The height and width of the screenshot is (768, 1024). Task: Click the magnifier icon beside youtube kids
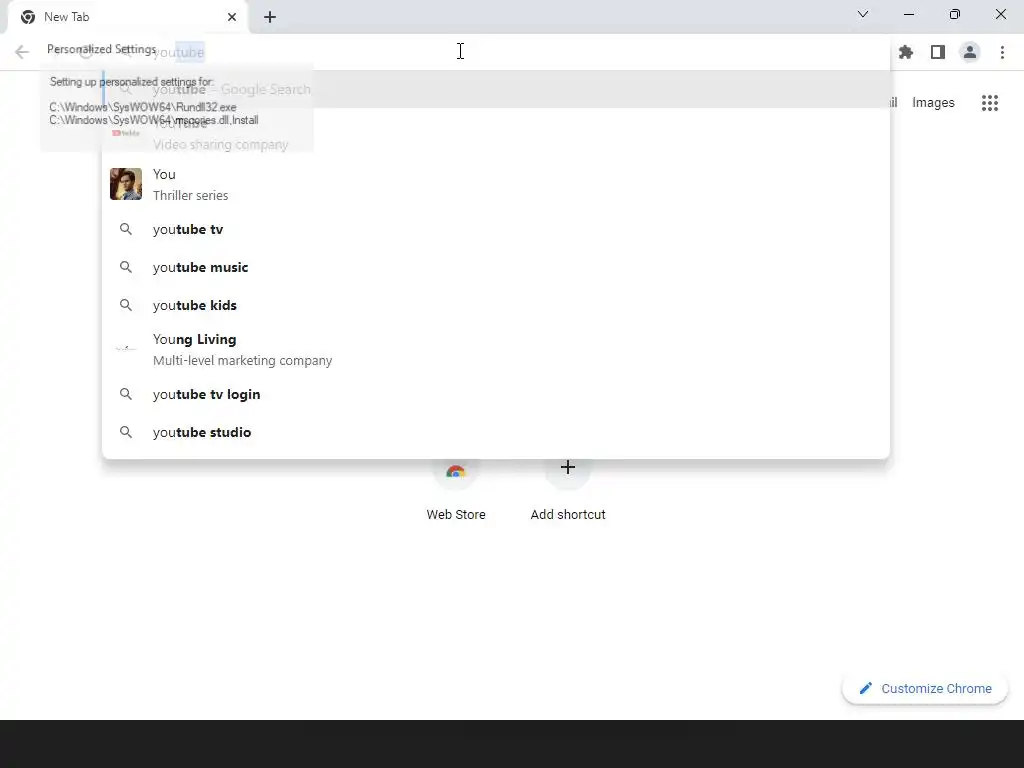(x=126, y=305)
